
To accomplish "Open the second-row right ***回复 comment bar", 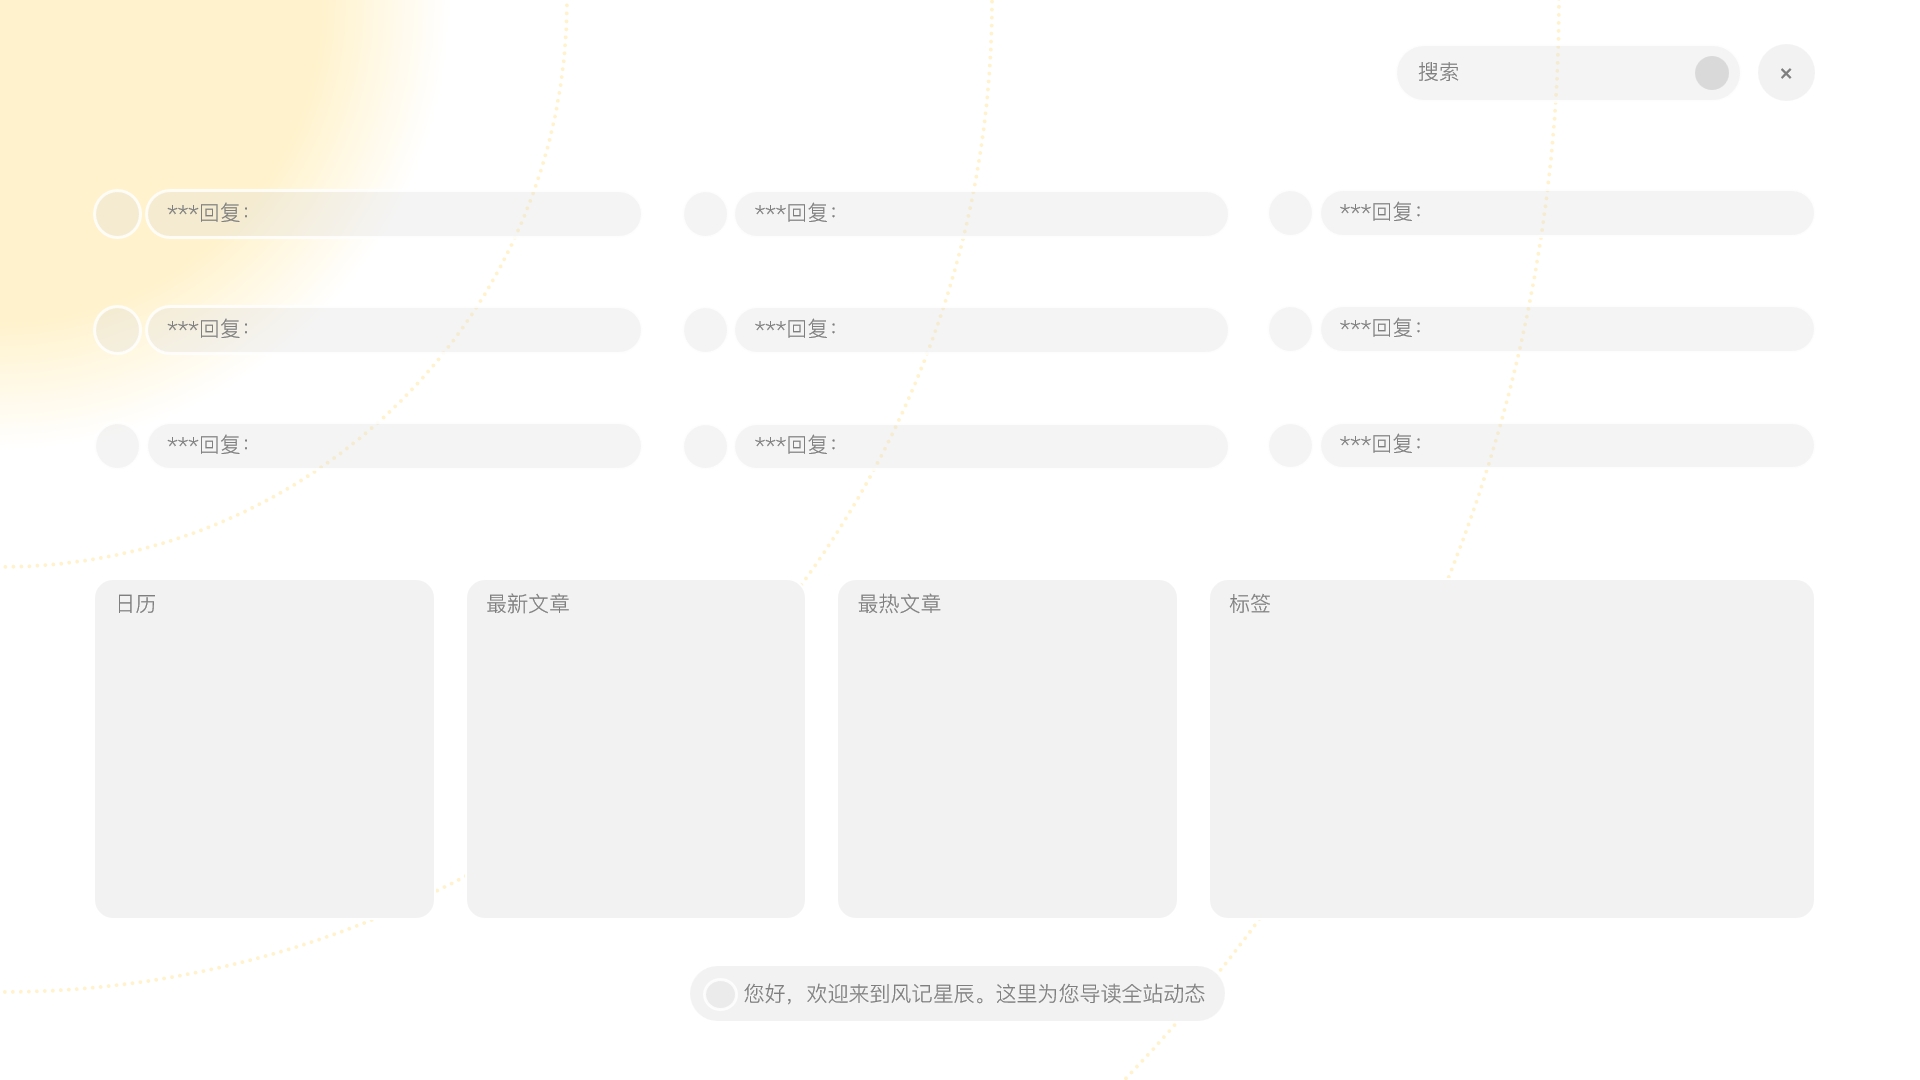I will point(1567,329).
